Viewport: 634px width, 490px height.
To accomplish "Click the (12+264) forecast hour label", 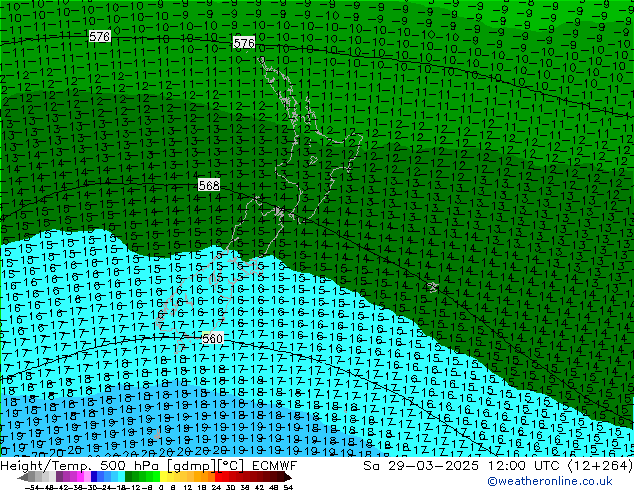I will click(595, 465).
